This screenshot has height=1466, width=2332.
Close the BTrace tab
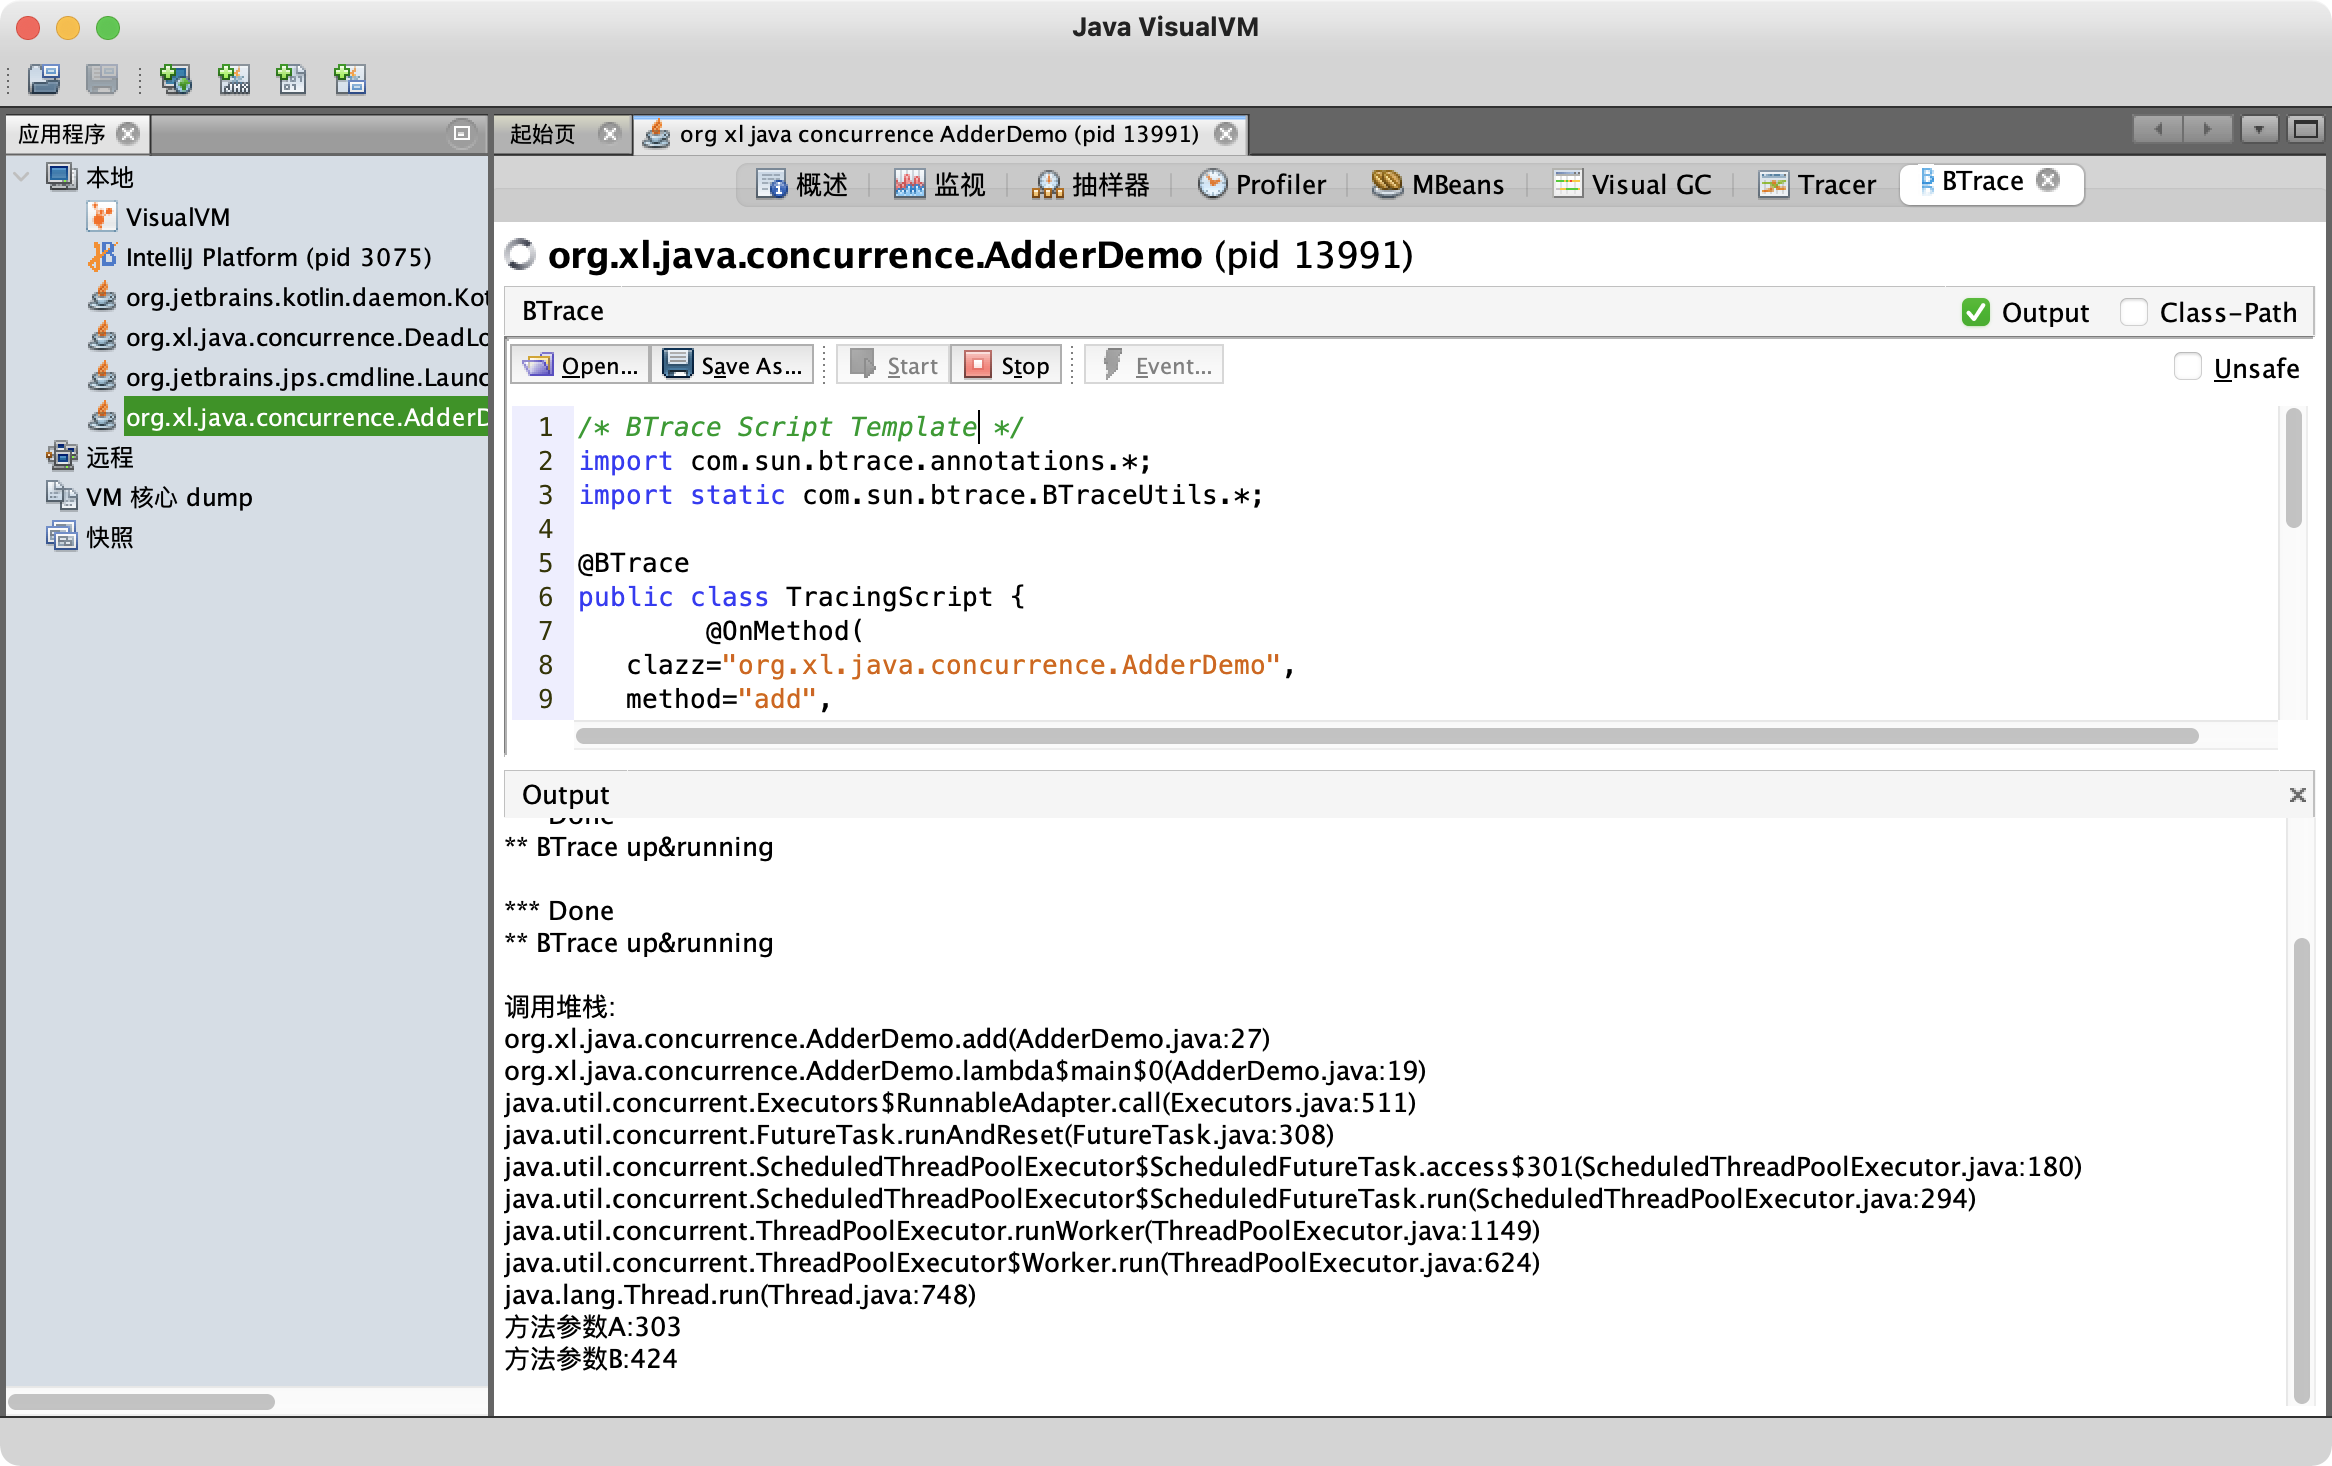(2049, 180)
